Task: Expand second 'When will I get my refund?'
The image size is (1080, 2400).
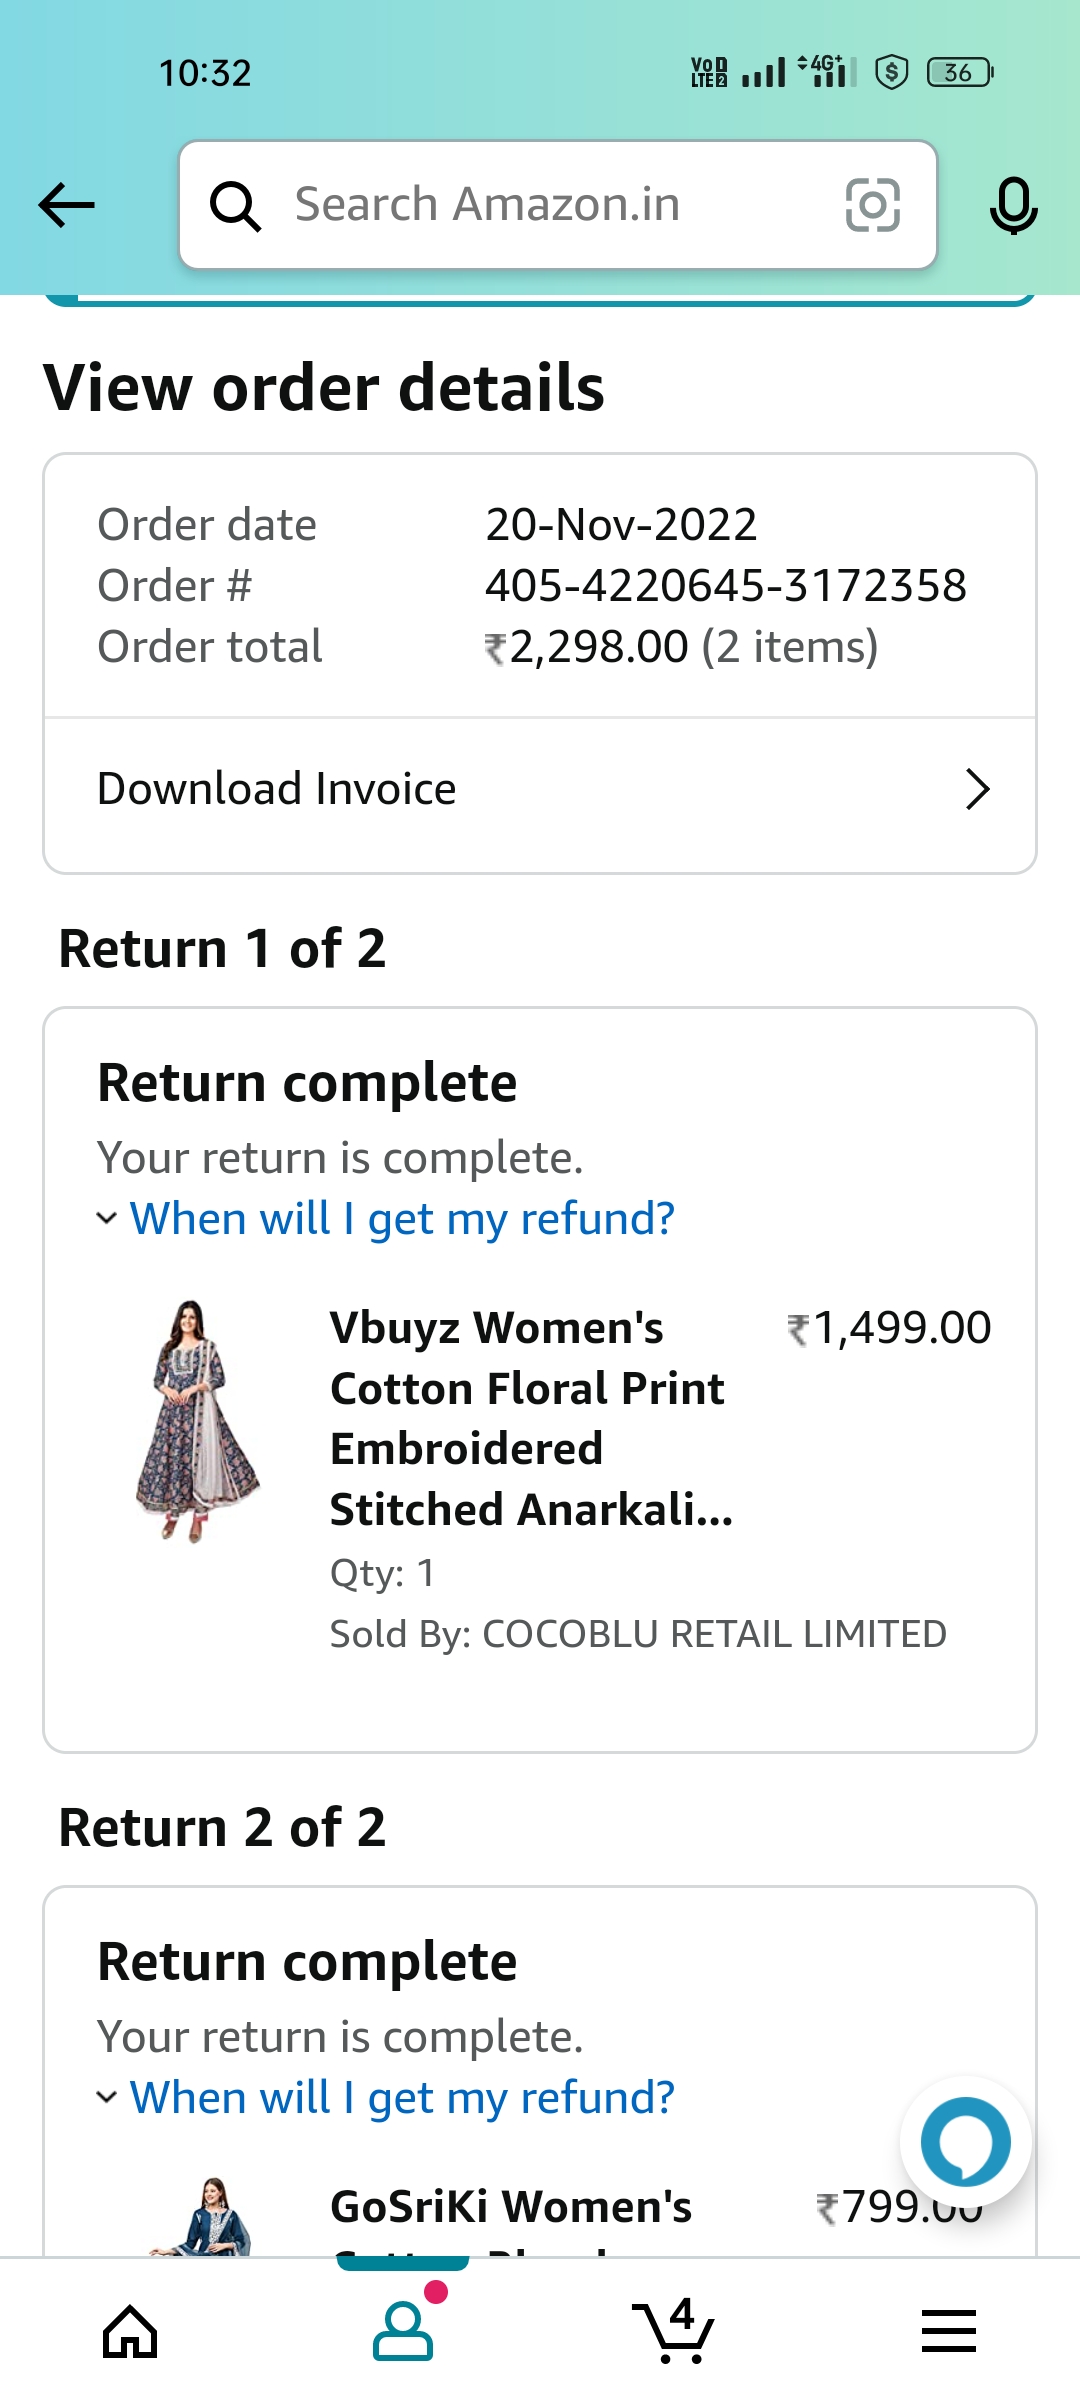Action: (401, 2098)
